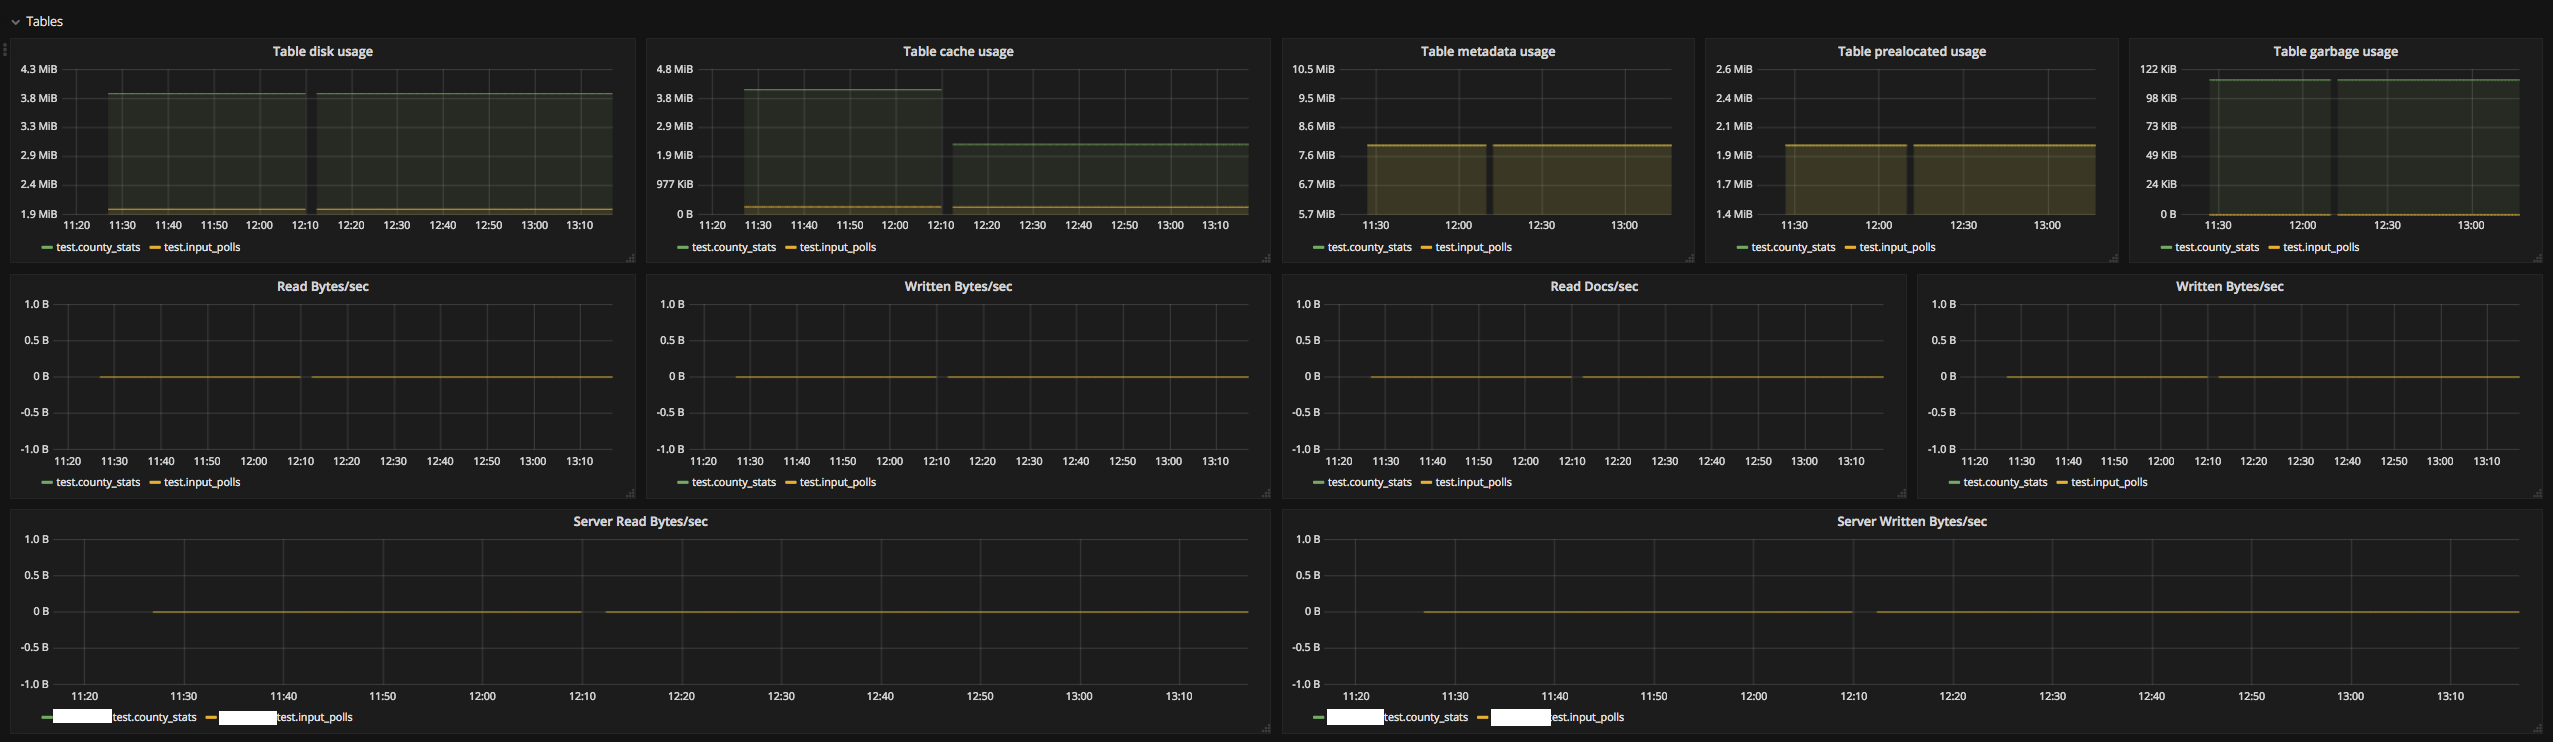Collapse the Tables row chevron
The image size is (2553, 742).
point(15,22)
